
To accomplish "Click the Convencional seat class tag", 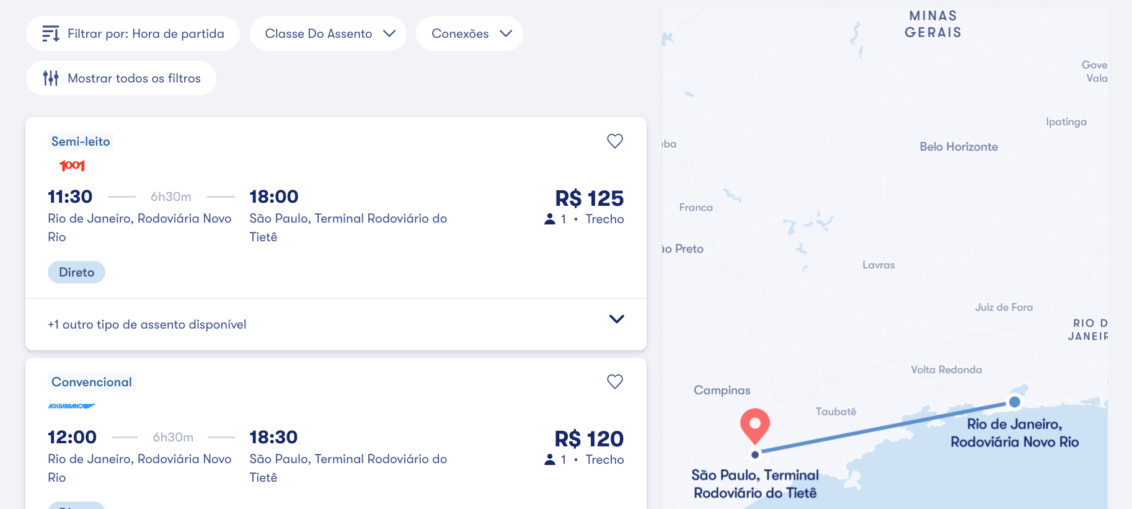I will click(92, 382).
